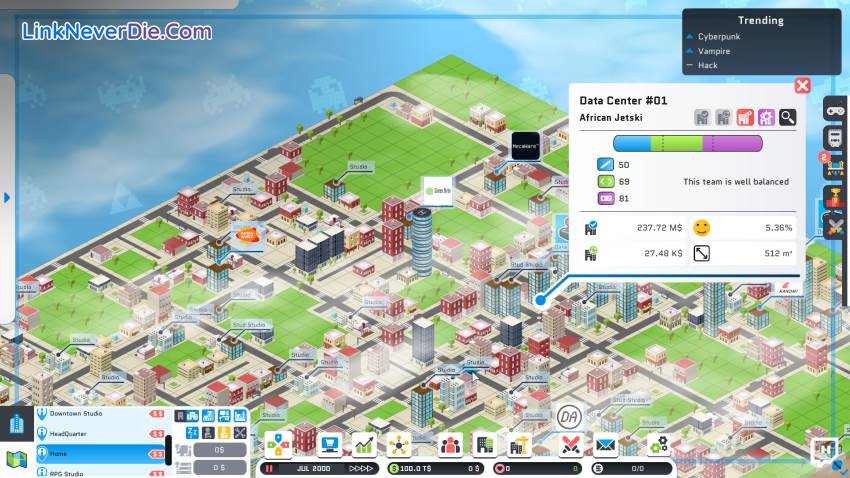
Task: Expand the left side panel arrow
Action: (7, 197)
